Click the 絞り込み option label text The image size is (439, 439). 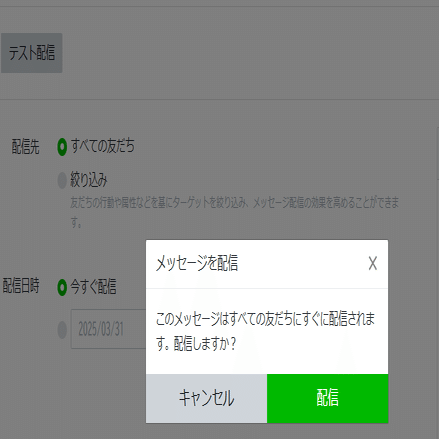89,180
